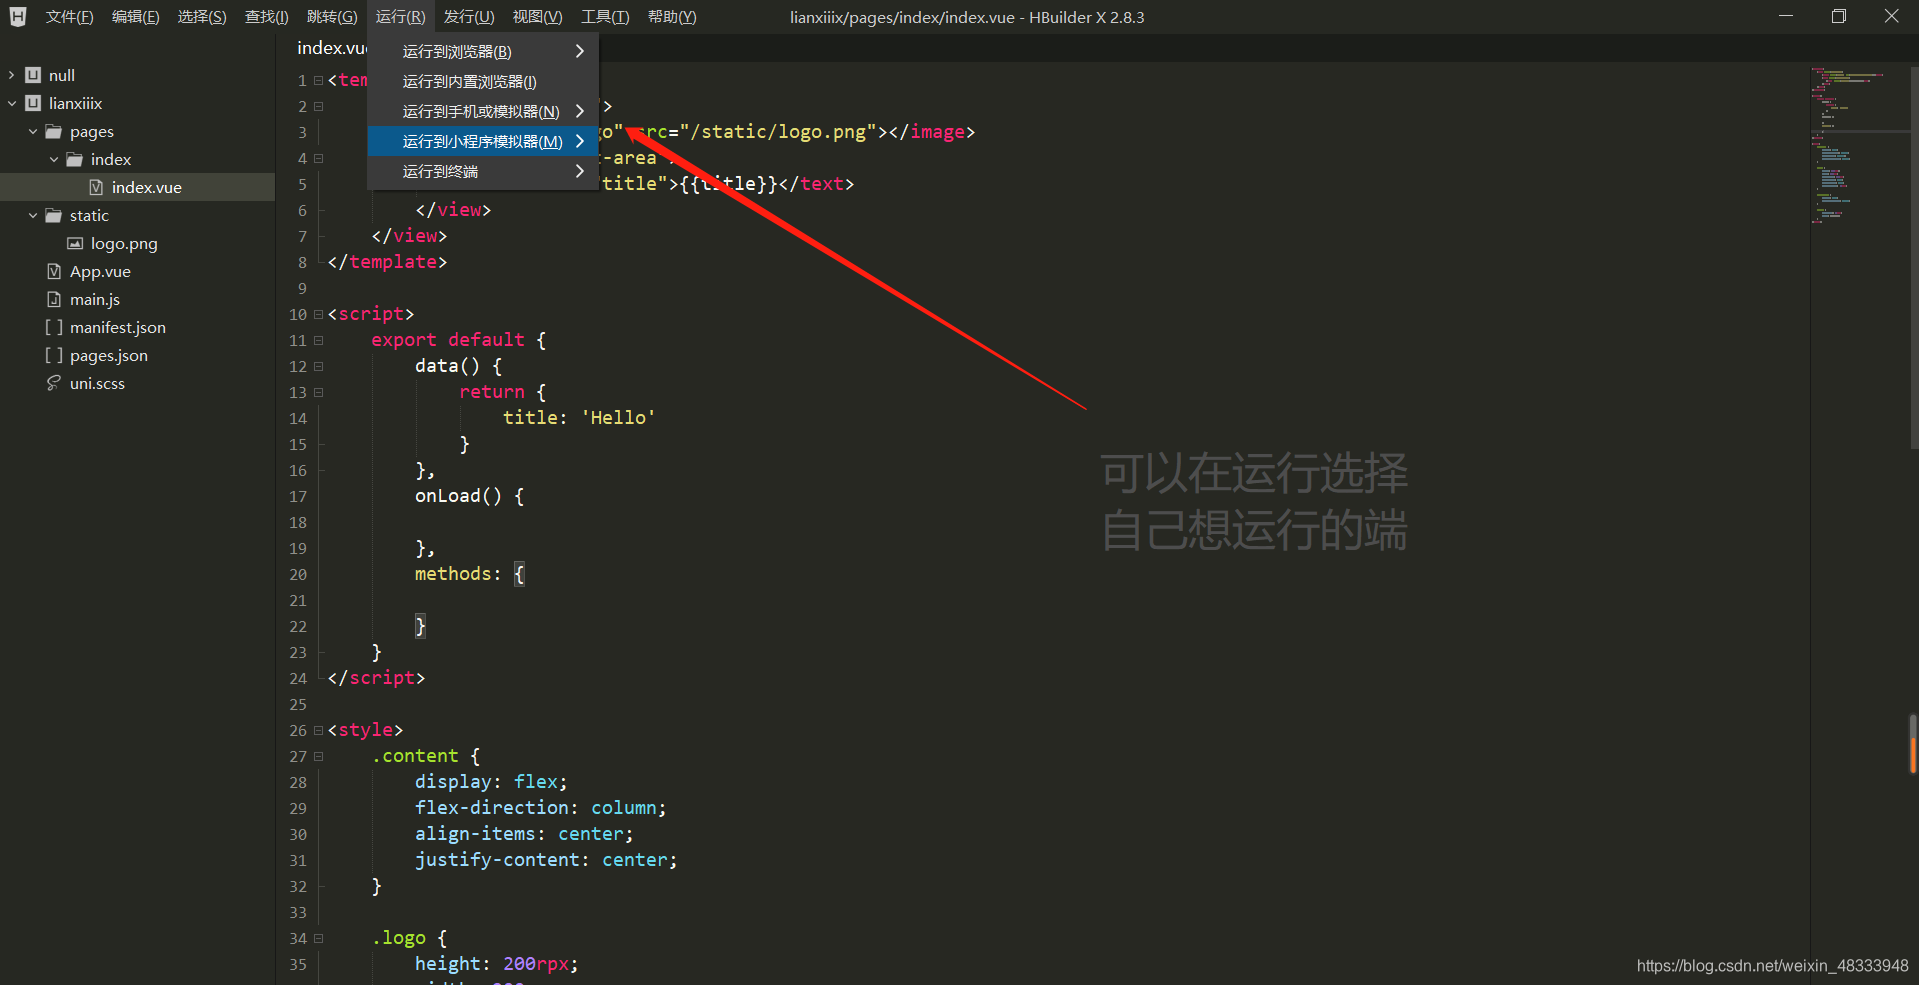The width and height of the screenshot is (1919, 985).
Task: Click the uni.scss file icon
Action: pyautogui.click(x=54, y=383)
